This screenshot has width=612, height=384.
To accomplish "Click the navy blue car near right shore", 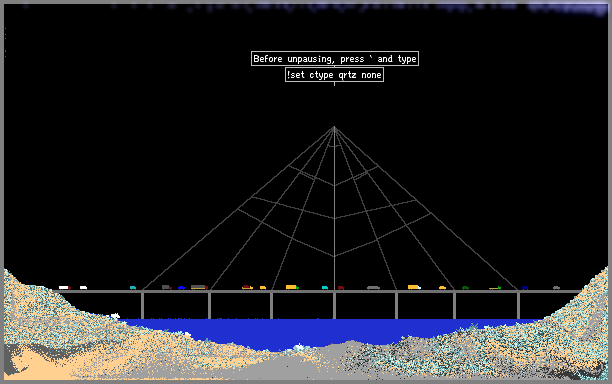I will [525, 288].
